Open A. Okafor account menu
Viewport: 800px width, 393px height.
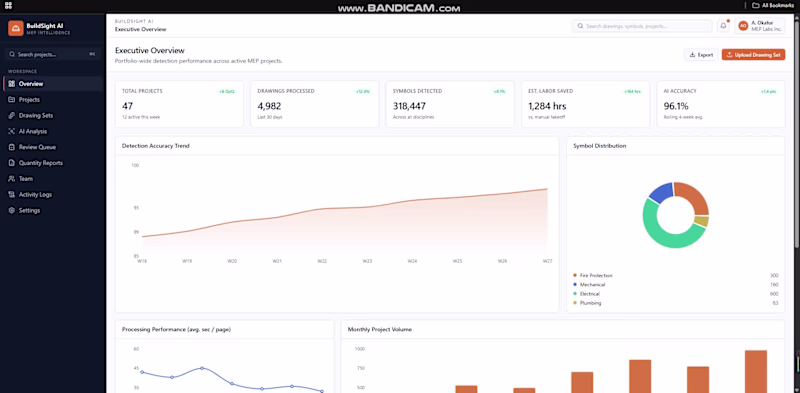click(760, 26)
